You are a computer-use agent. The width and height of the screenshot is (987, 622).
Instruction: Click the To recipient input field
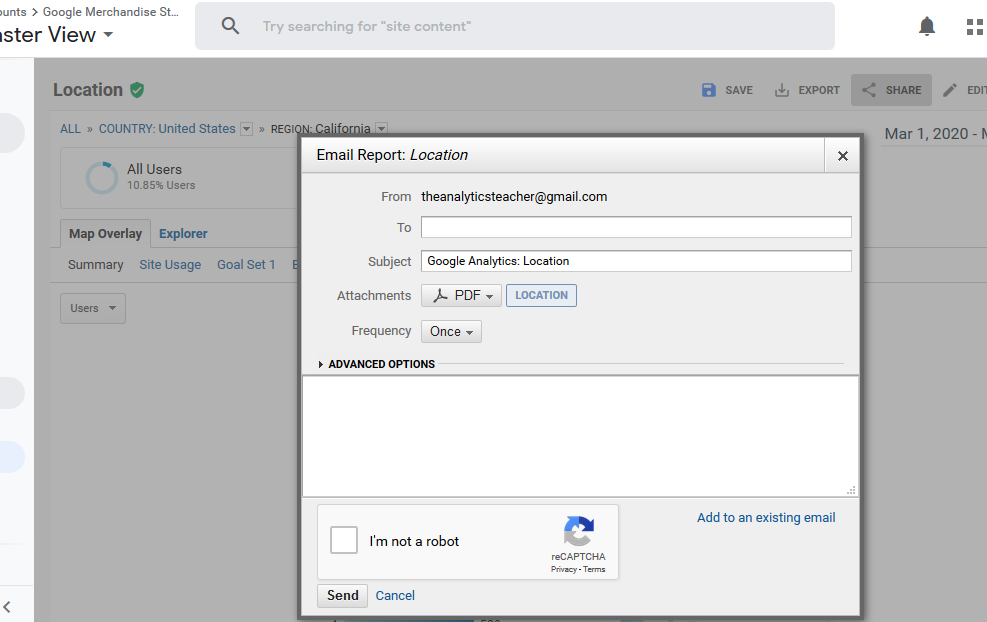tap(636, 227)
